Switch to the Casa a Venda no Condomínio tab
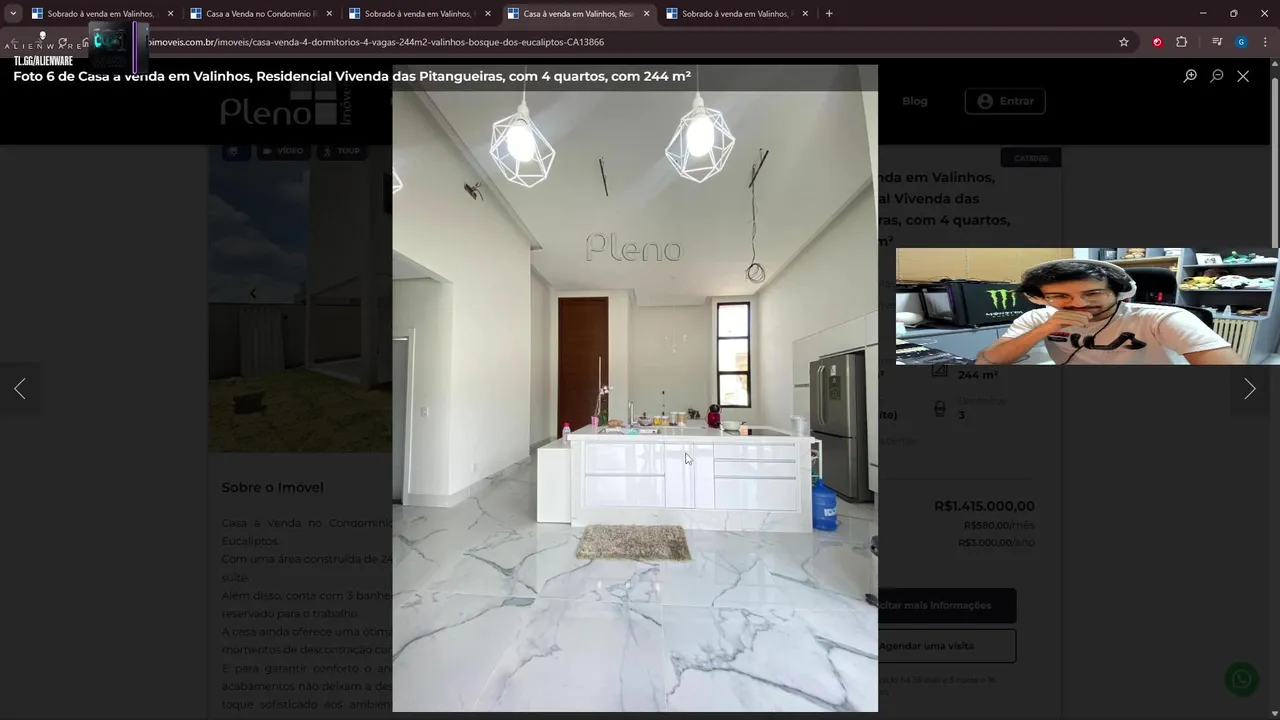The height and width of the screenshot is (720, 1280). pyautogui.click(x=261, y=14)
